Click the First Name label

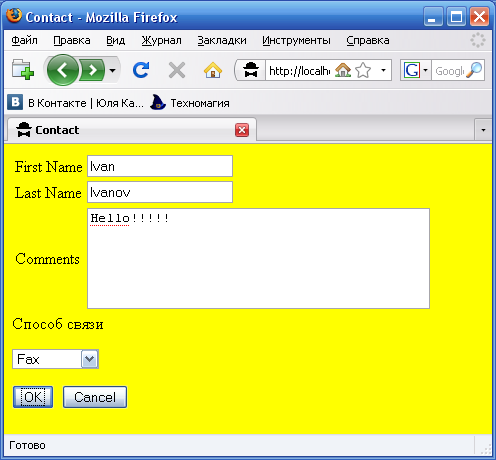(x=48, y=167)
